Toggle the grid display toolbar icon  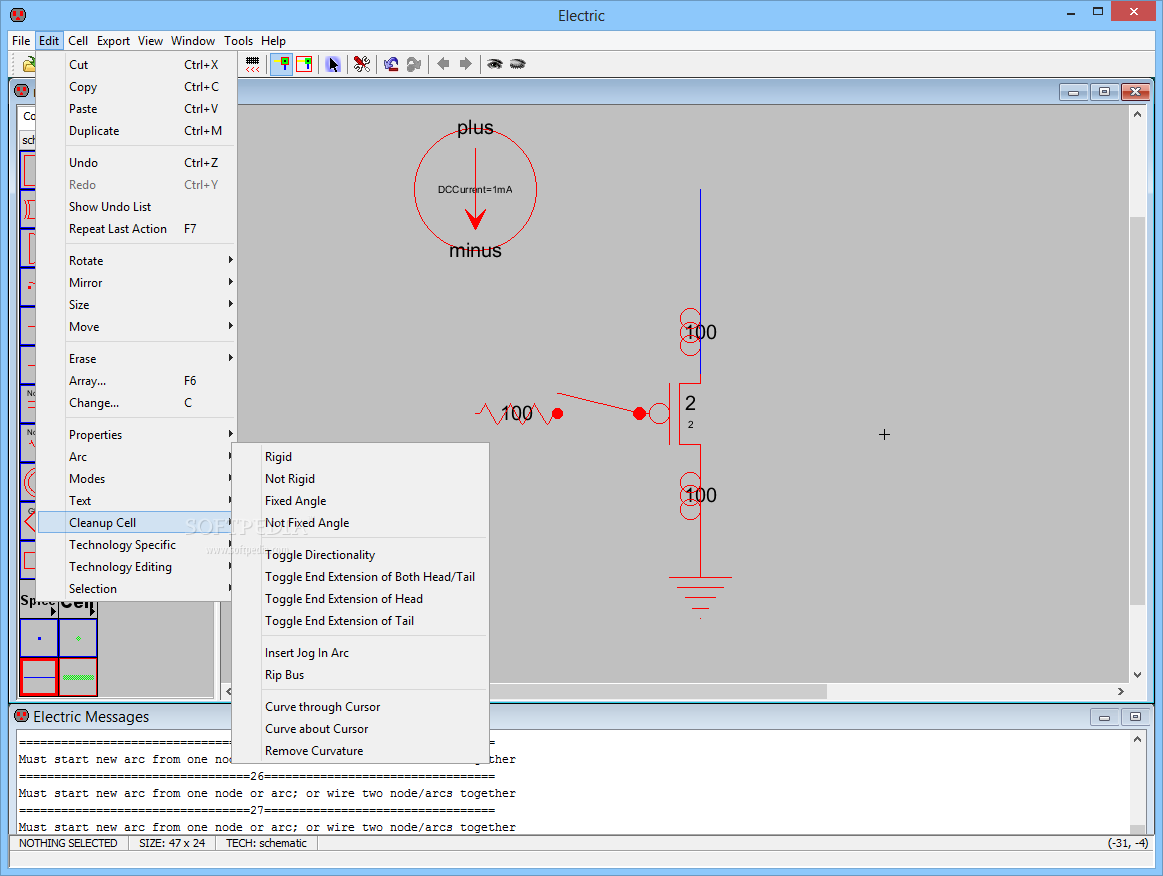point(253,65)
